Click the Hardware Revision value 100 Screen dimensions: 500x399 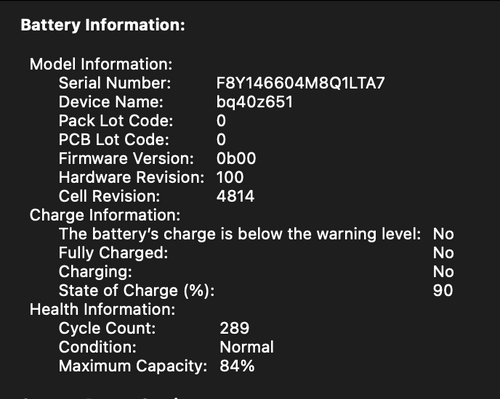(230, 177)
